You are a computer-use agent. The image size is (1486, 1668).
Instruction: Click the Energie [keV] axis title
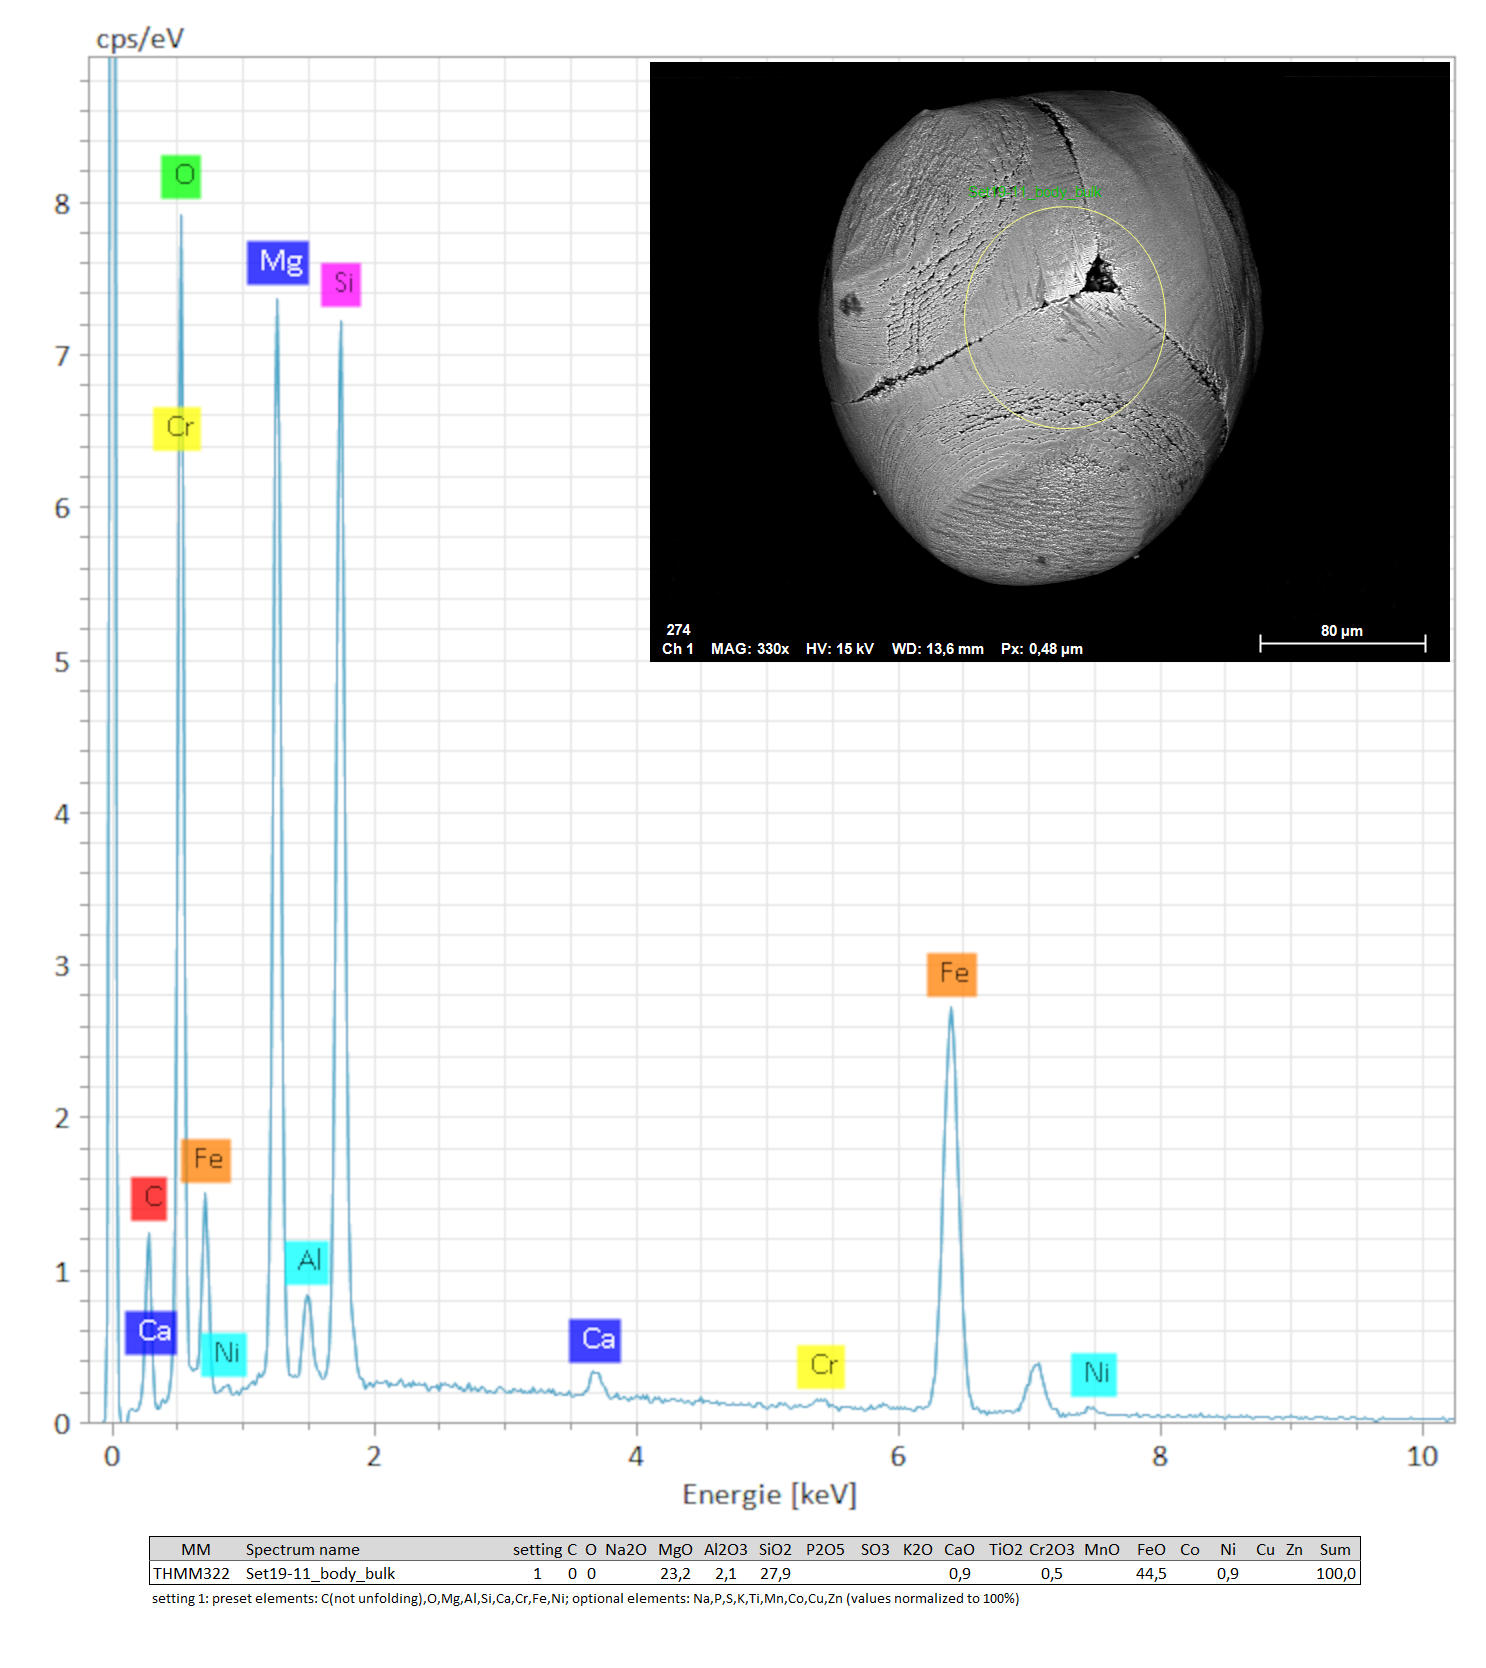[x=769, y=1494]
